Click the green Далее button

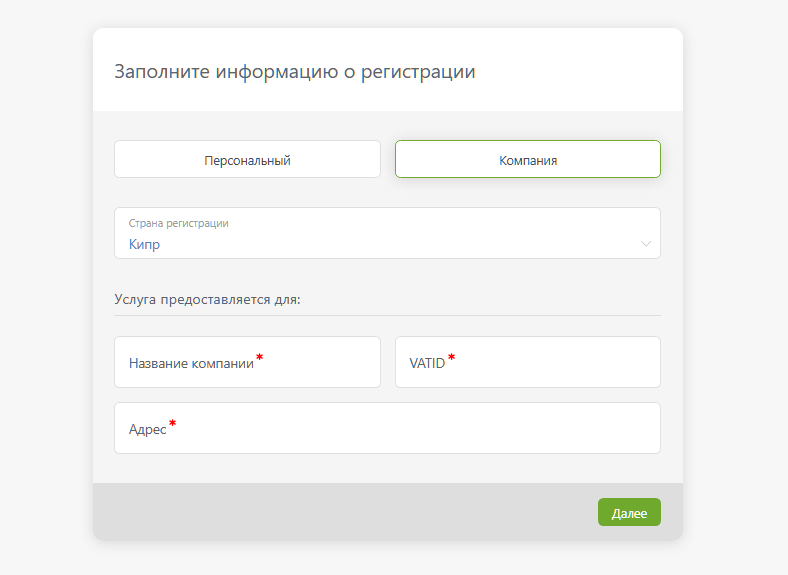(x=629, y=512)
